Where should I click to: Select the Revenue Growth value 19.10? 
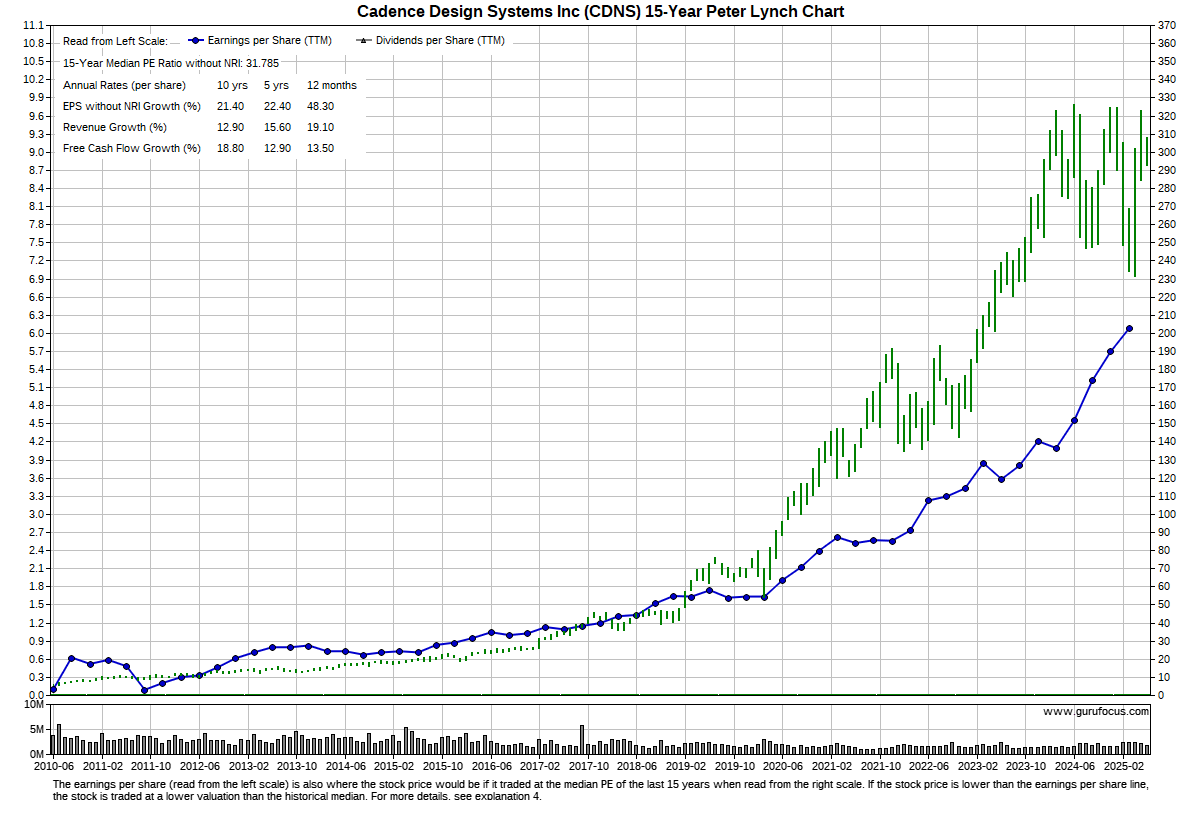point(321,127)
